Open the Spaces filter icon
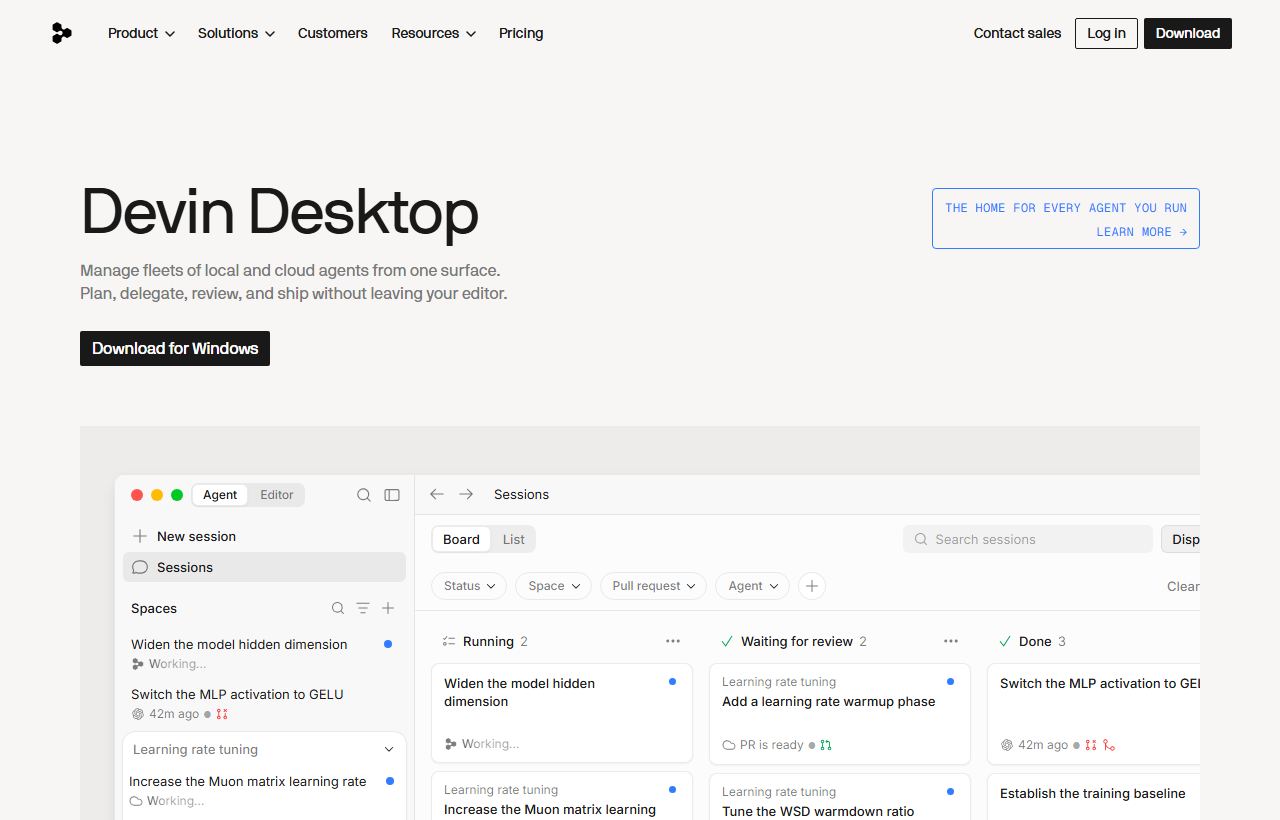The width and height of the screenshot is (1280, 820). coord(363,608)
